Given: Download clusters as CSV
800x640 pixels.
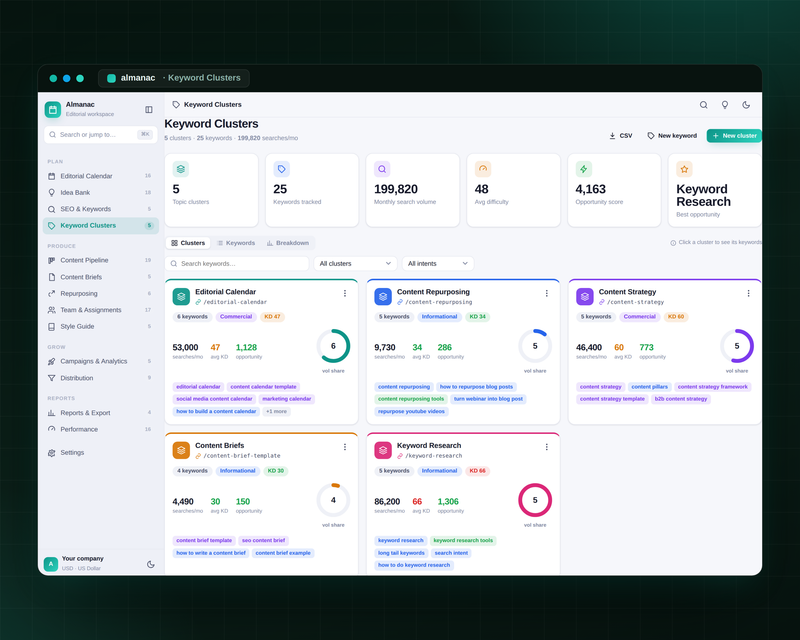Looking at the screenshot, I should pos(620,136).
